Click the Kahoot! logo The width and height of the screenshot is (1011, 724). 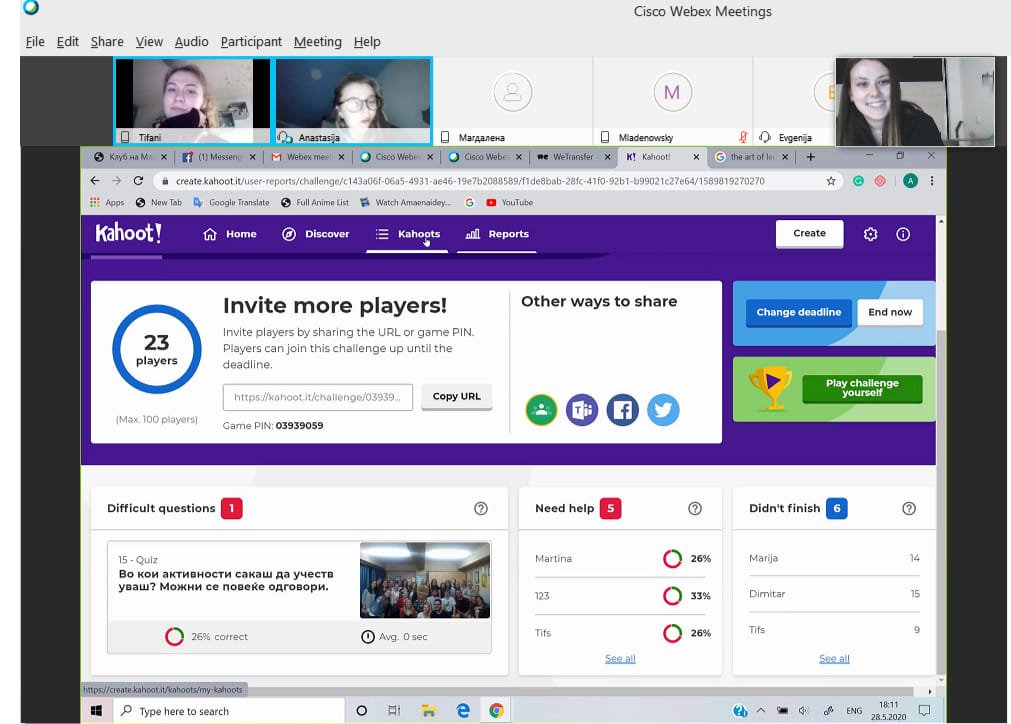[x=128, y=233]
